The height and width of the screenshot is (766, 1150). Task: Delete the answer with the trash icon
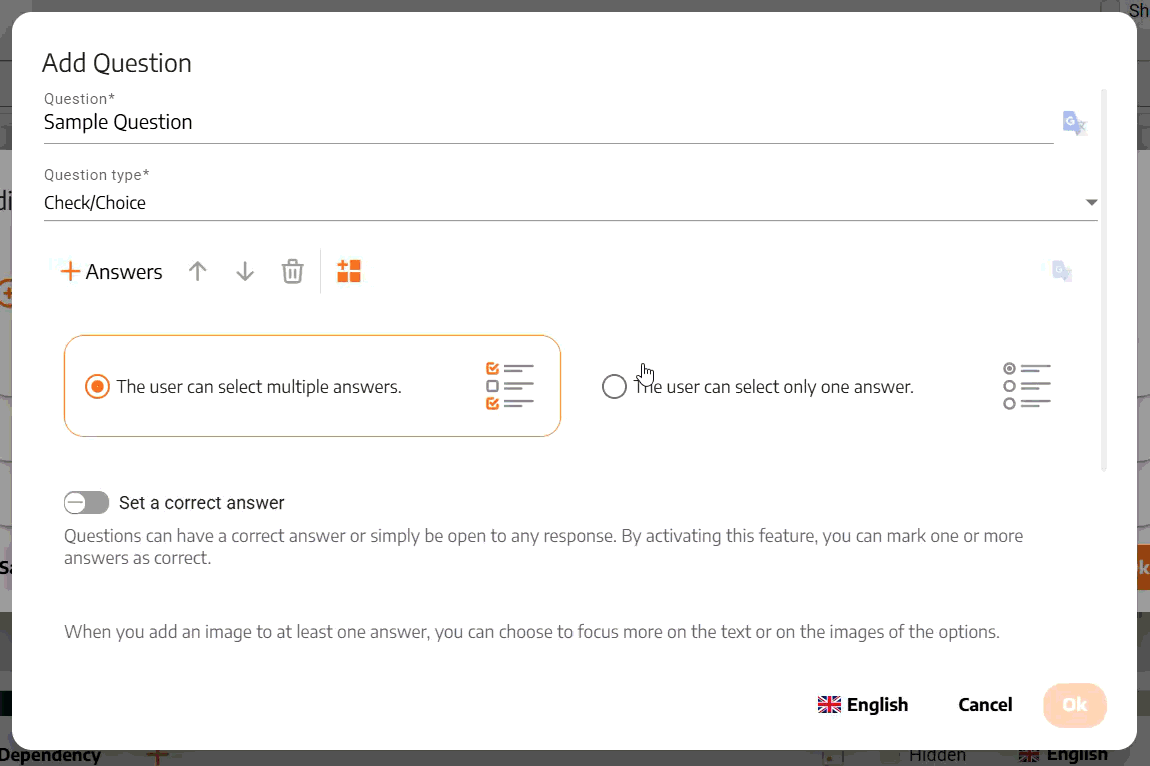point(293,271)
